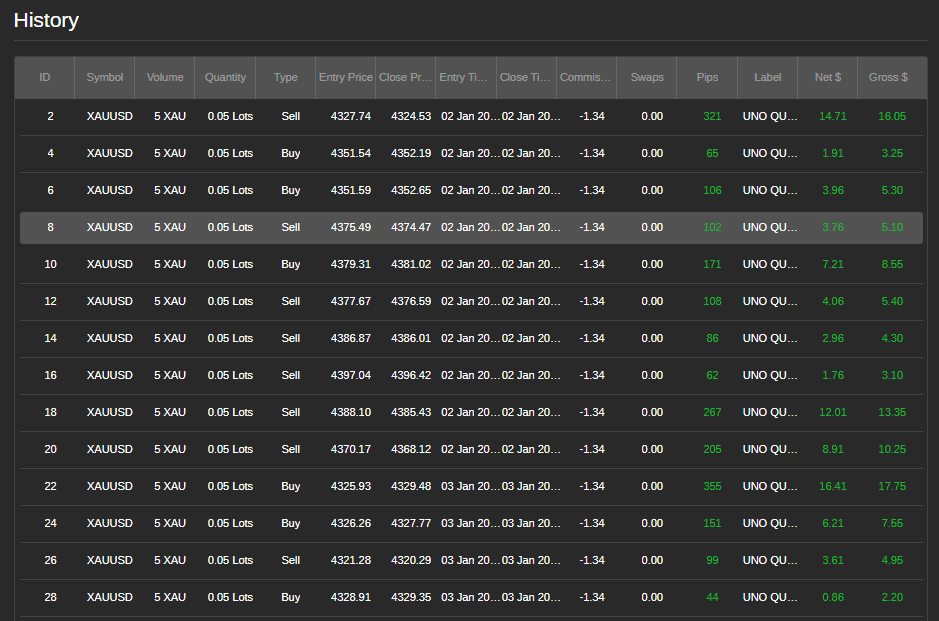Sort by the Volume column header
939x621 pixels.
[165, 77]
